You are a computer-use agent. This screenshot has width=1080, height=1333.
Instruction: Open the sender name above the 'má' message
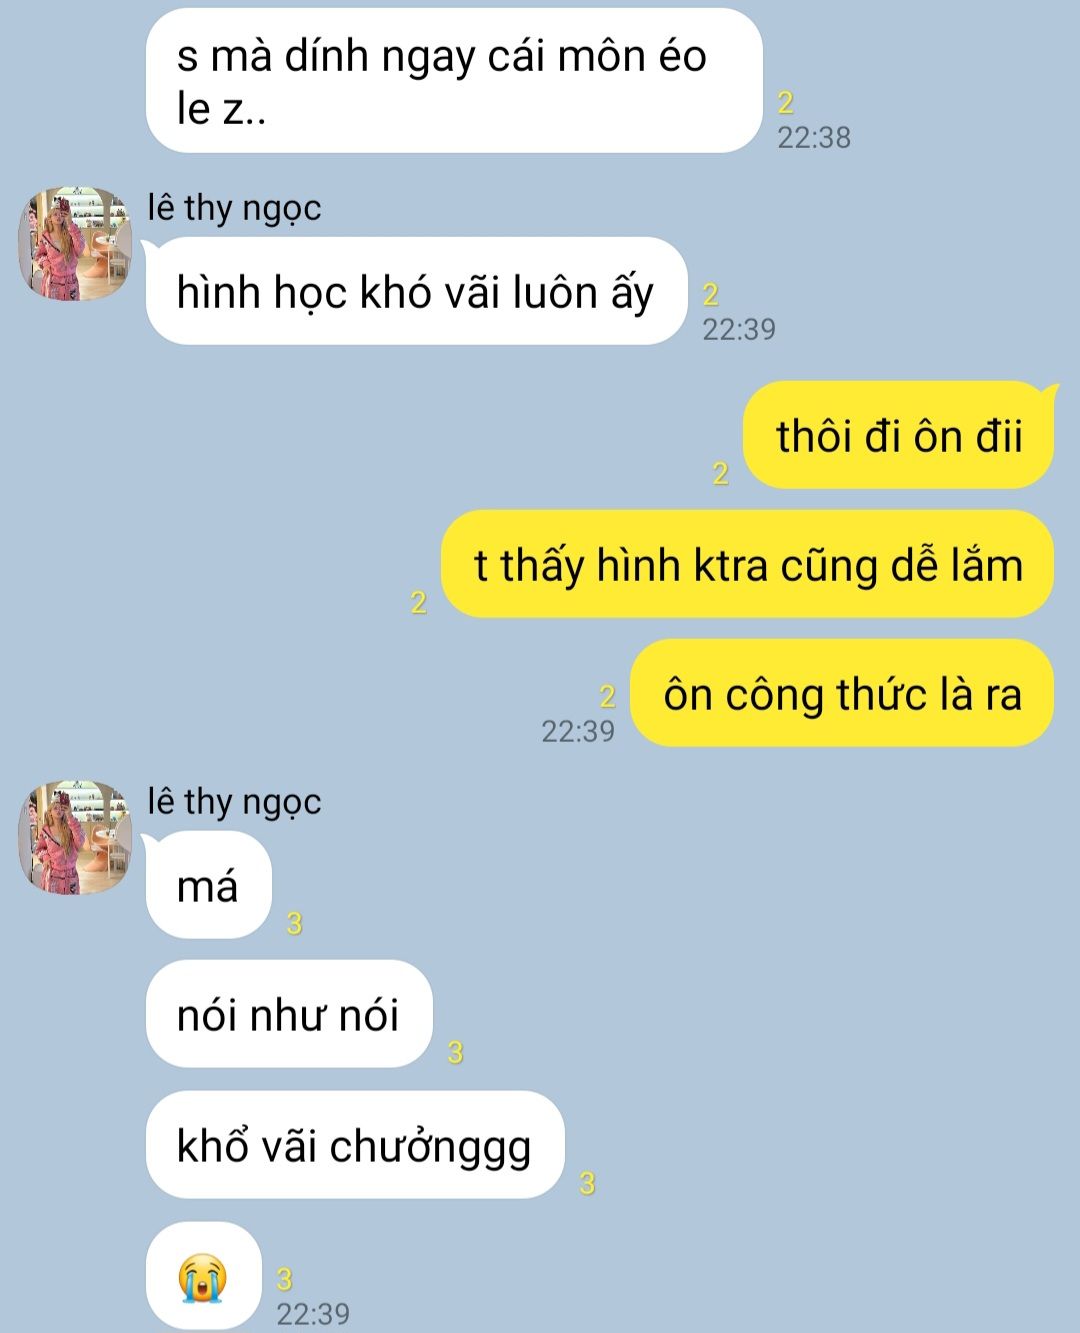(x=234, y=801)
